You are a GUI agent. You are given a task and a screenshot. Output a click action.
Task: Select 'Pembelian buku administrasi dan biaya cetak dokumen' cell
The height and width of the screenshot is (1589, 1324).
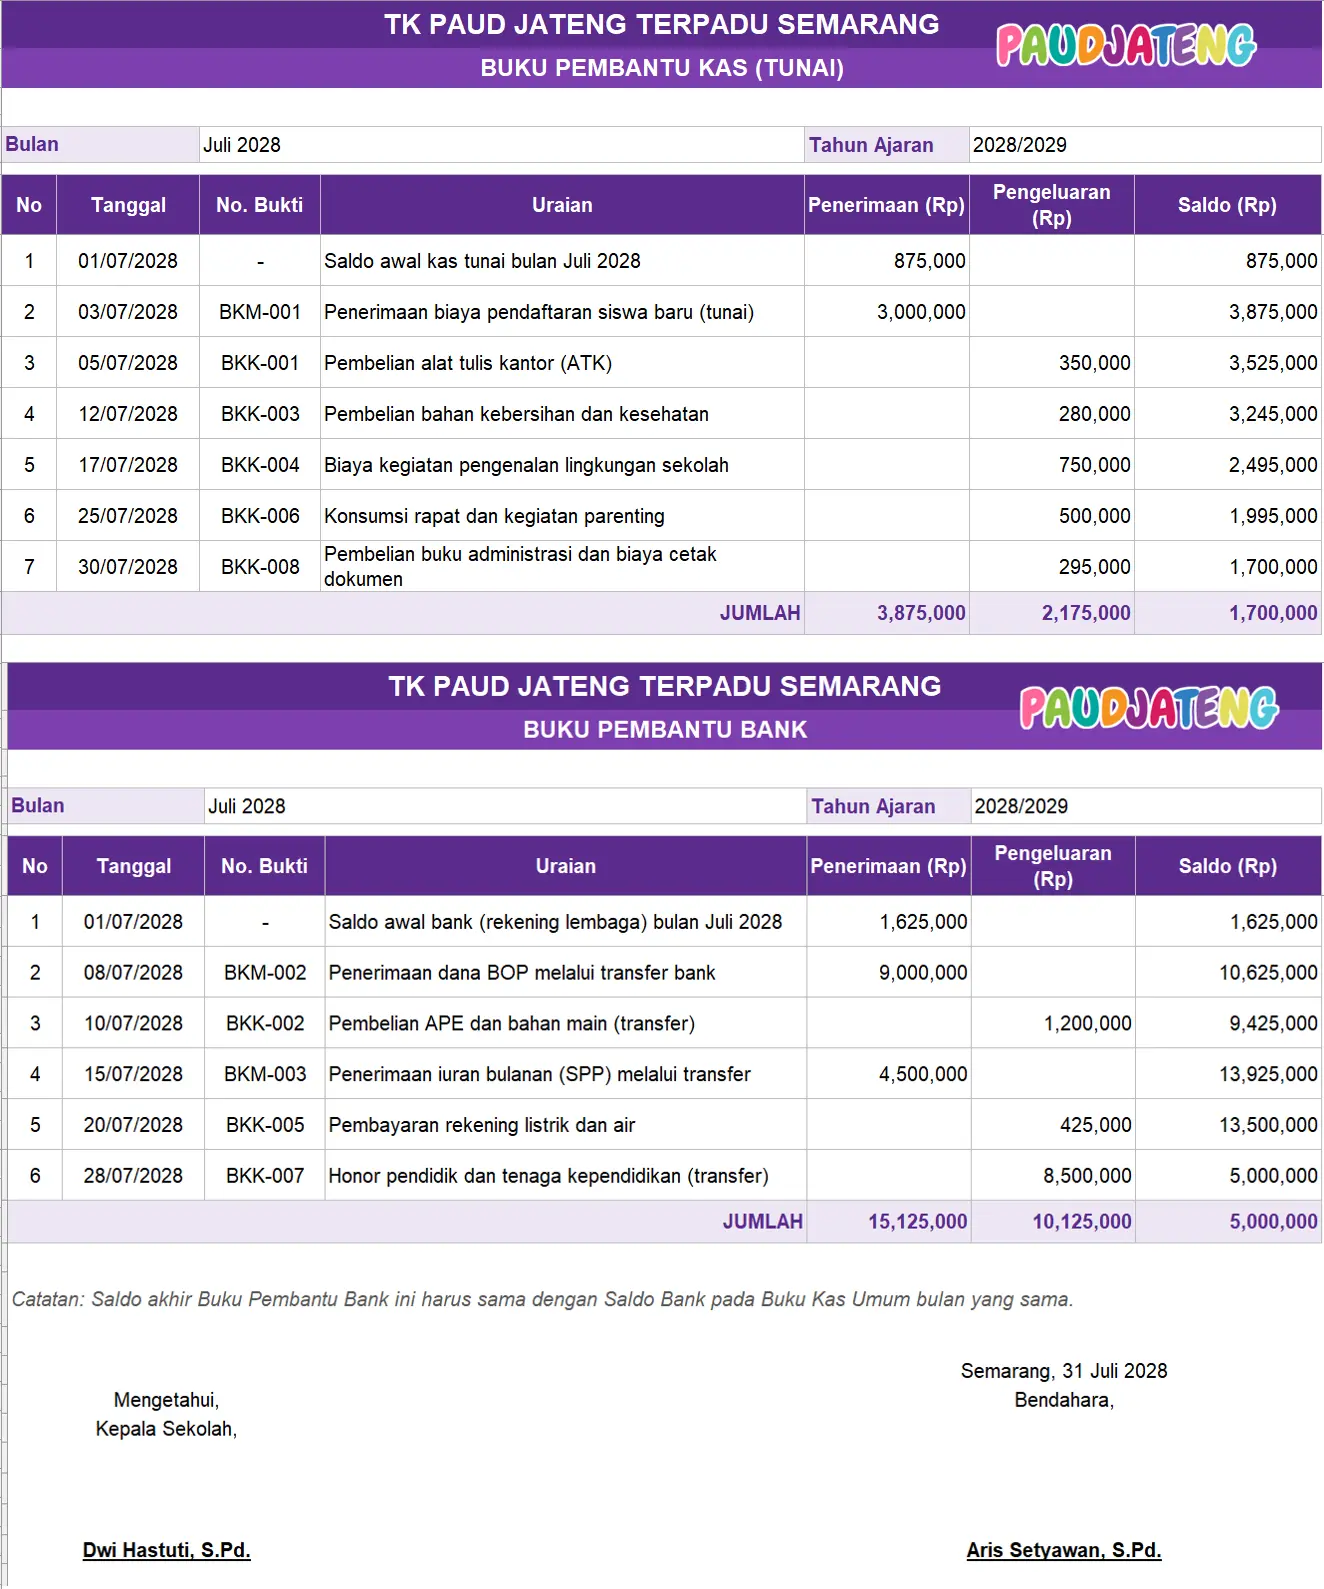(x=562, y=567)
